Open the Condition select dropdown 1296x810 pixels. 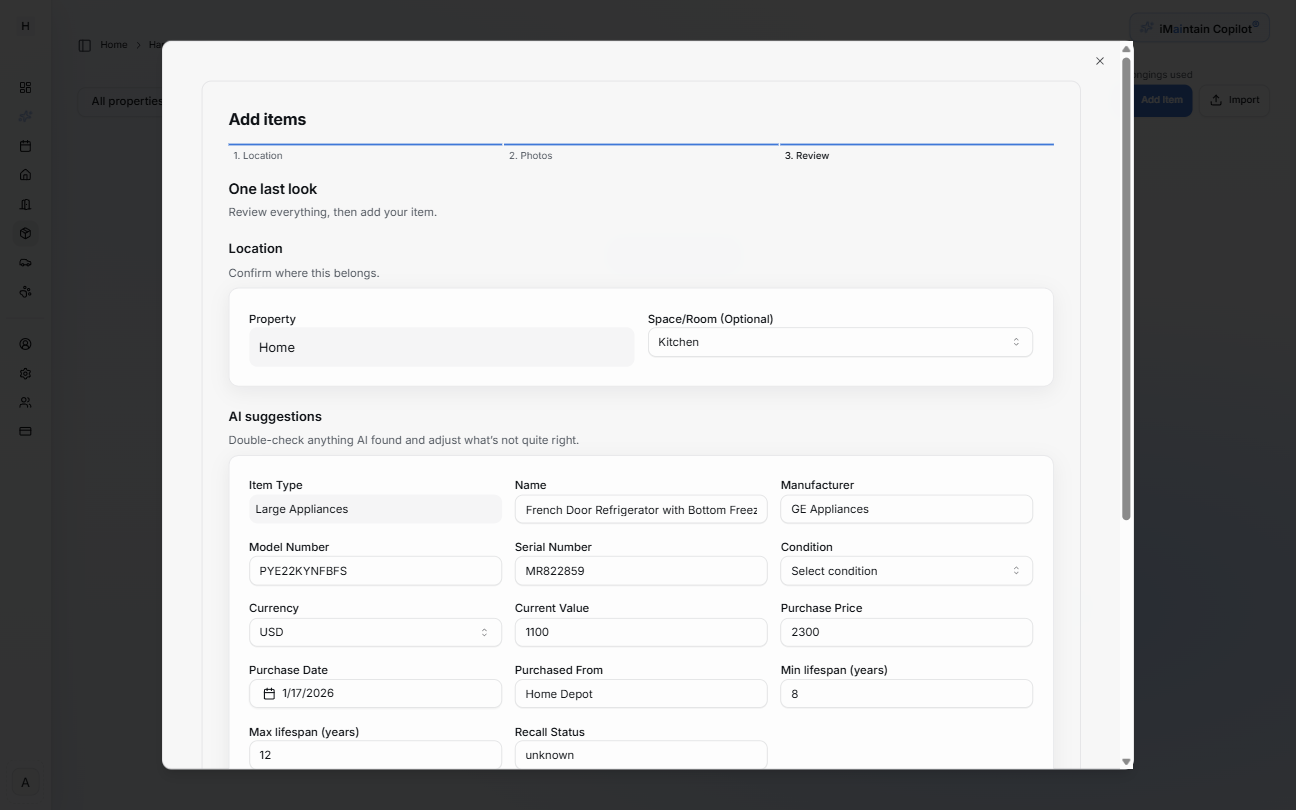pos(905,570)
